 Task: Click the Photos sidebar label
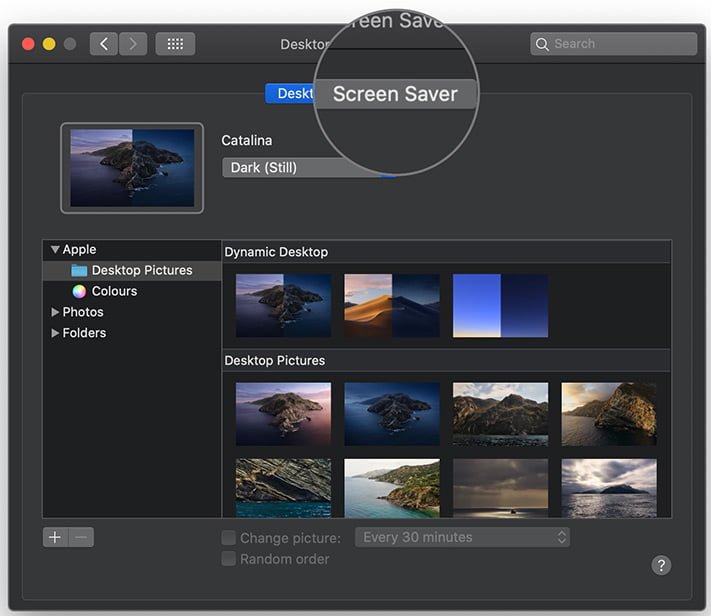pos(83,312)
